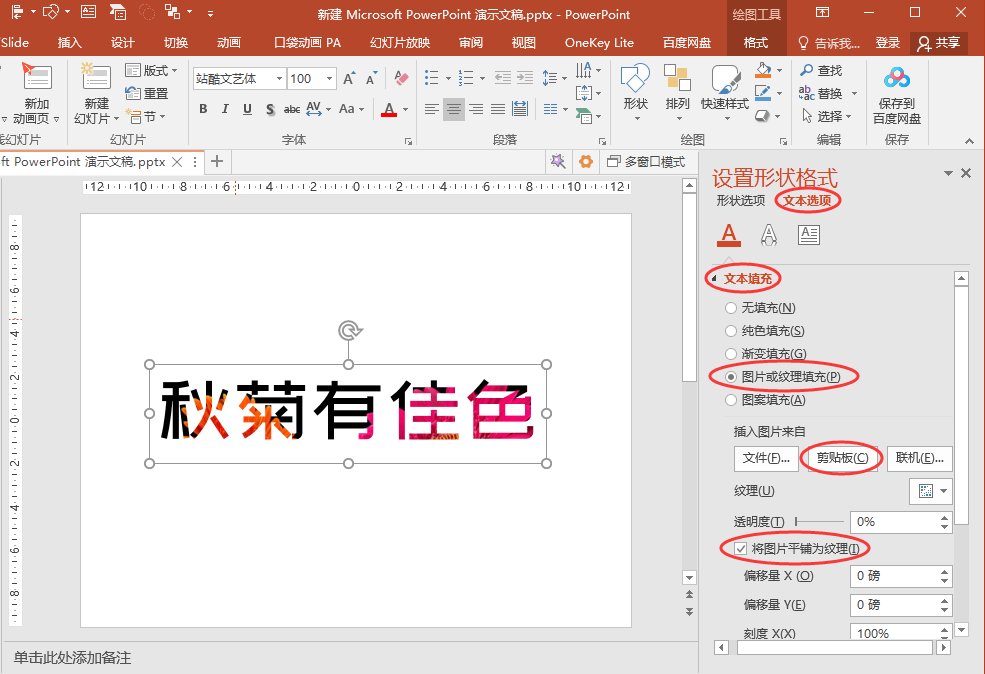
Task: Justify text in paragraph group
Action: (498, 109)
